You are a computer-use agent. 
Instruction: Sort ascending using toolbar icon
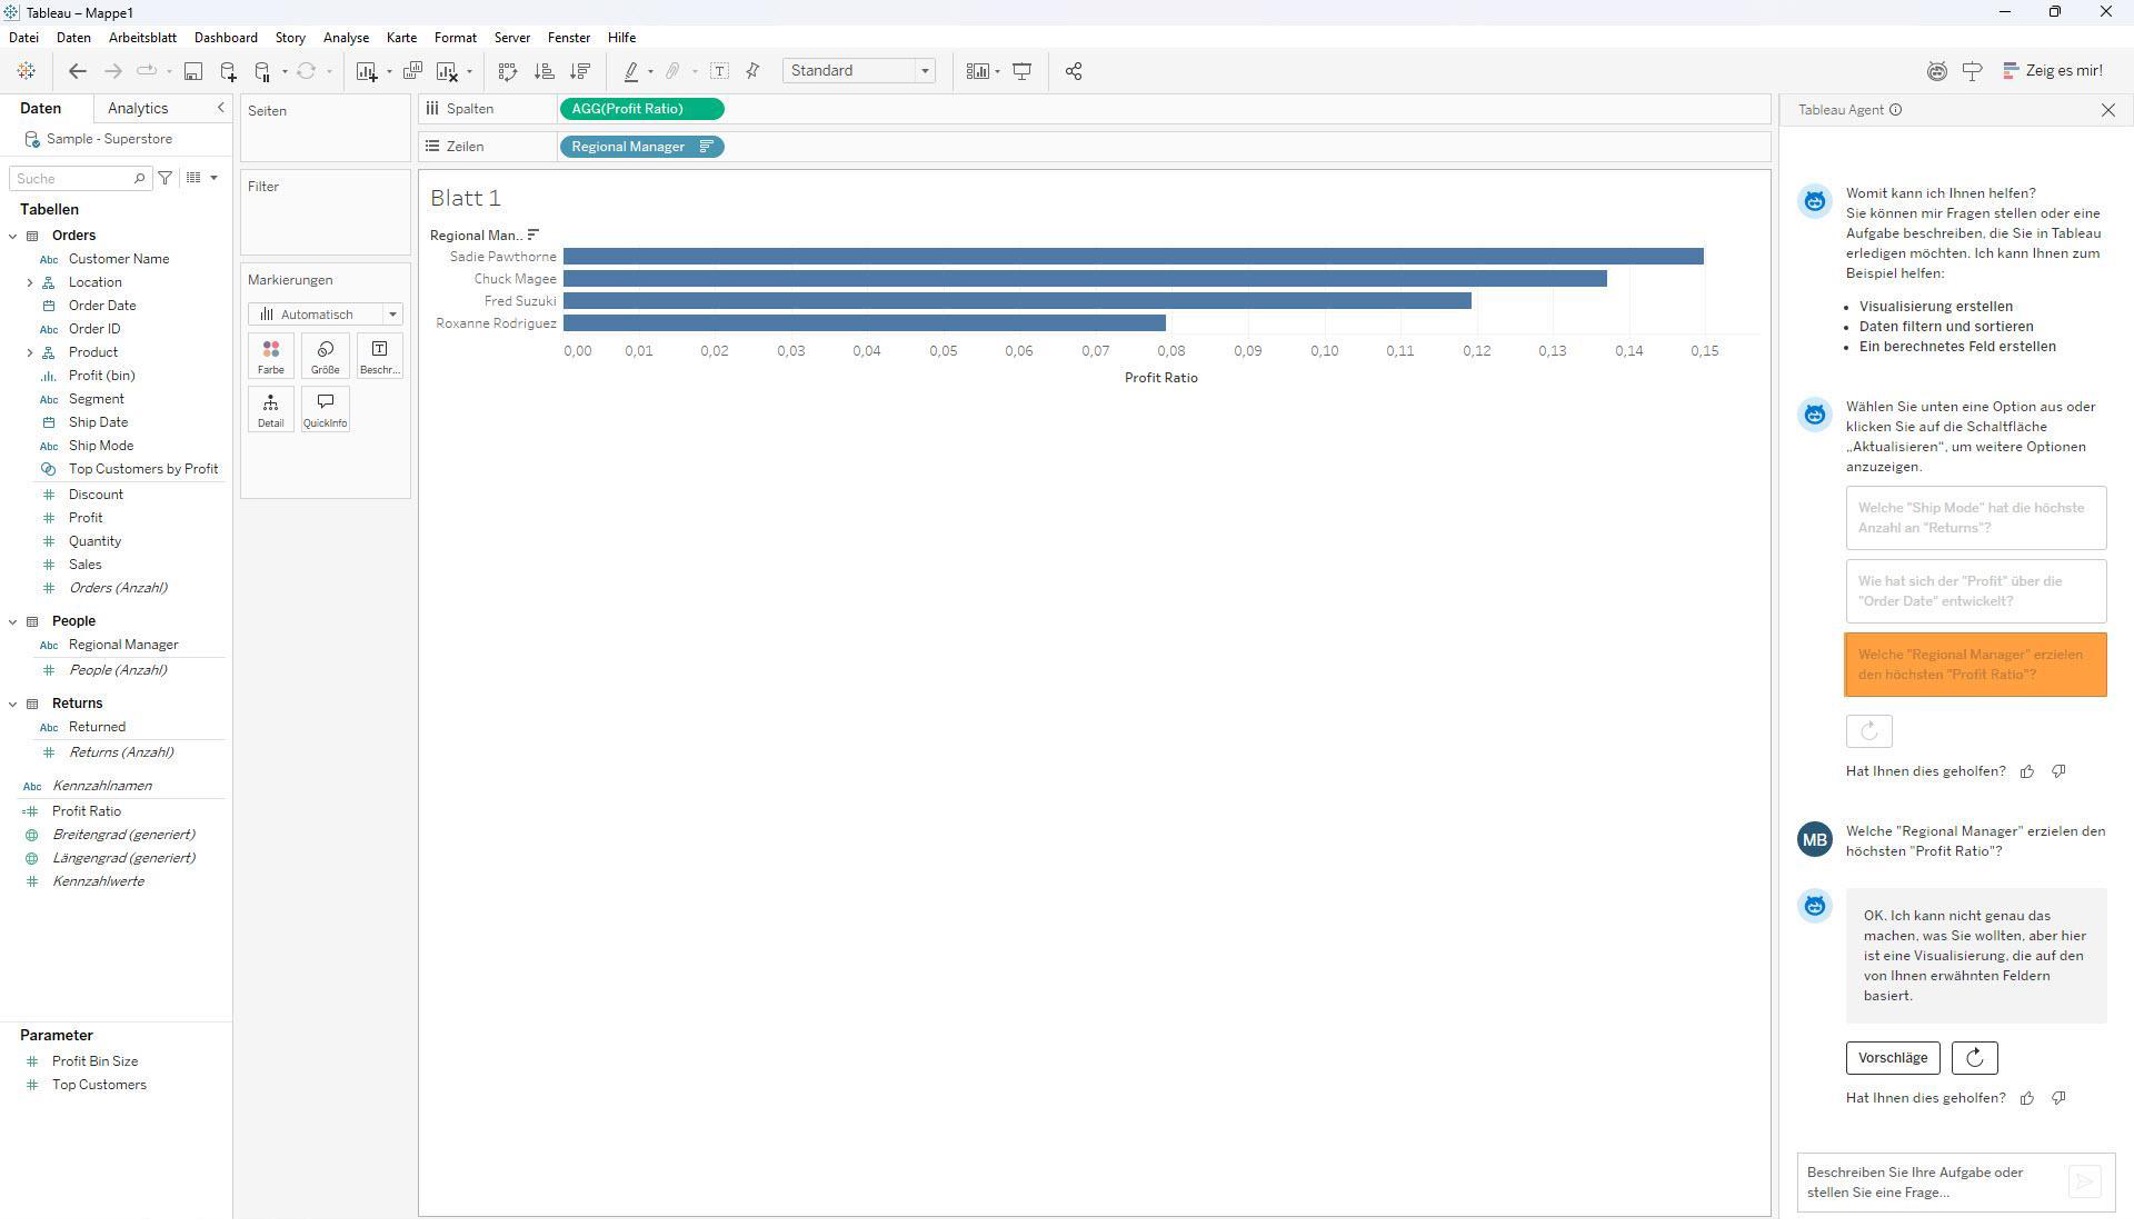pos(544,71)
